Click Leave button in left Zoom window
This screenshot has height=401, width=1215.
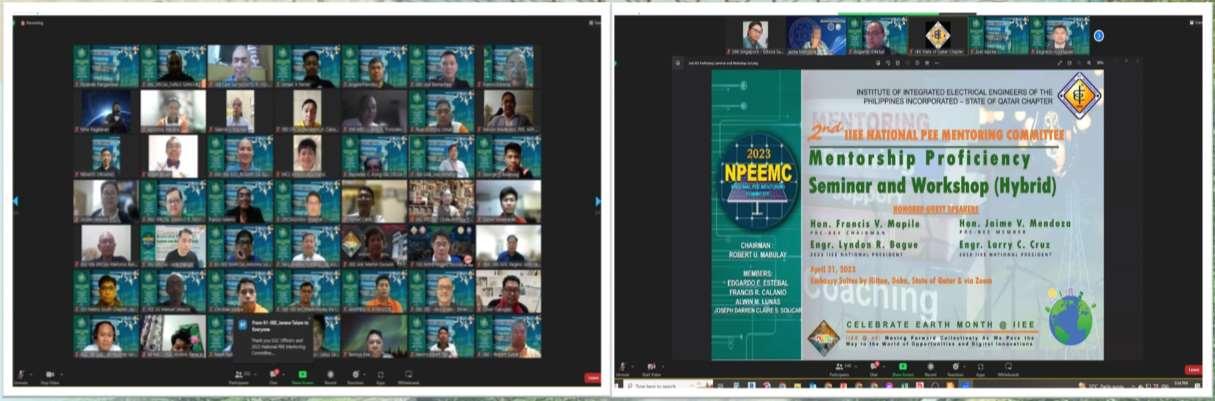point(593,378)
